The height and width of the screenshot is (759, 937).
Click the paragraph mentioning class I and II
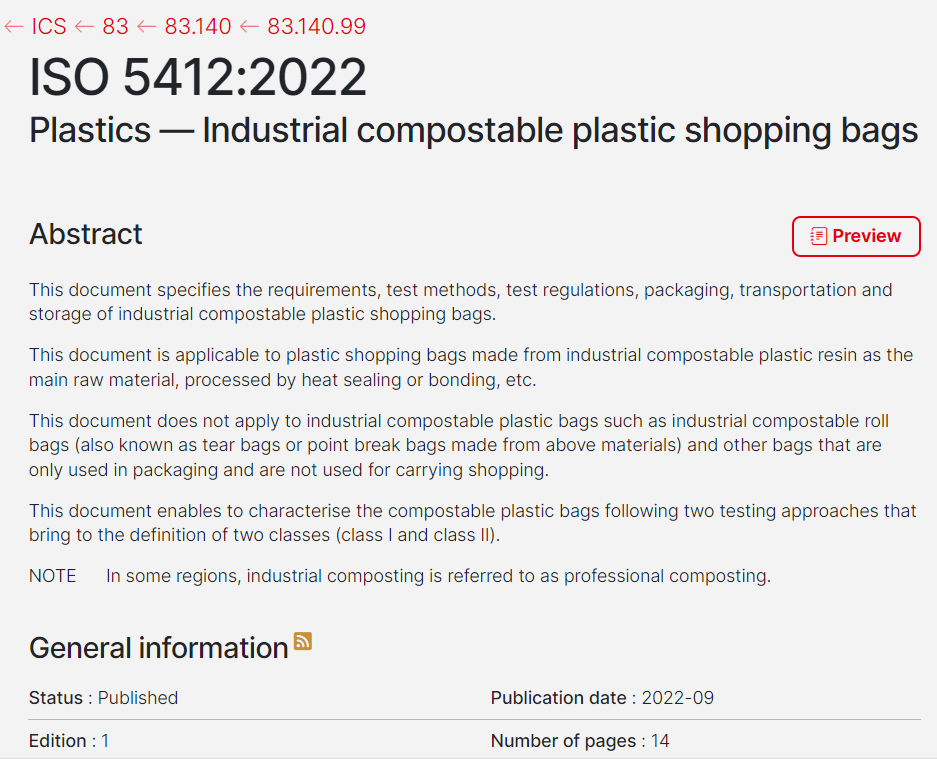tap(472, 523)
